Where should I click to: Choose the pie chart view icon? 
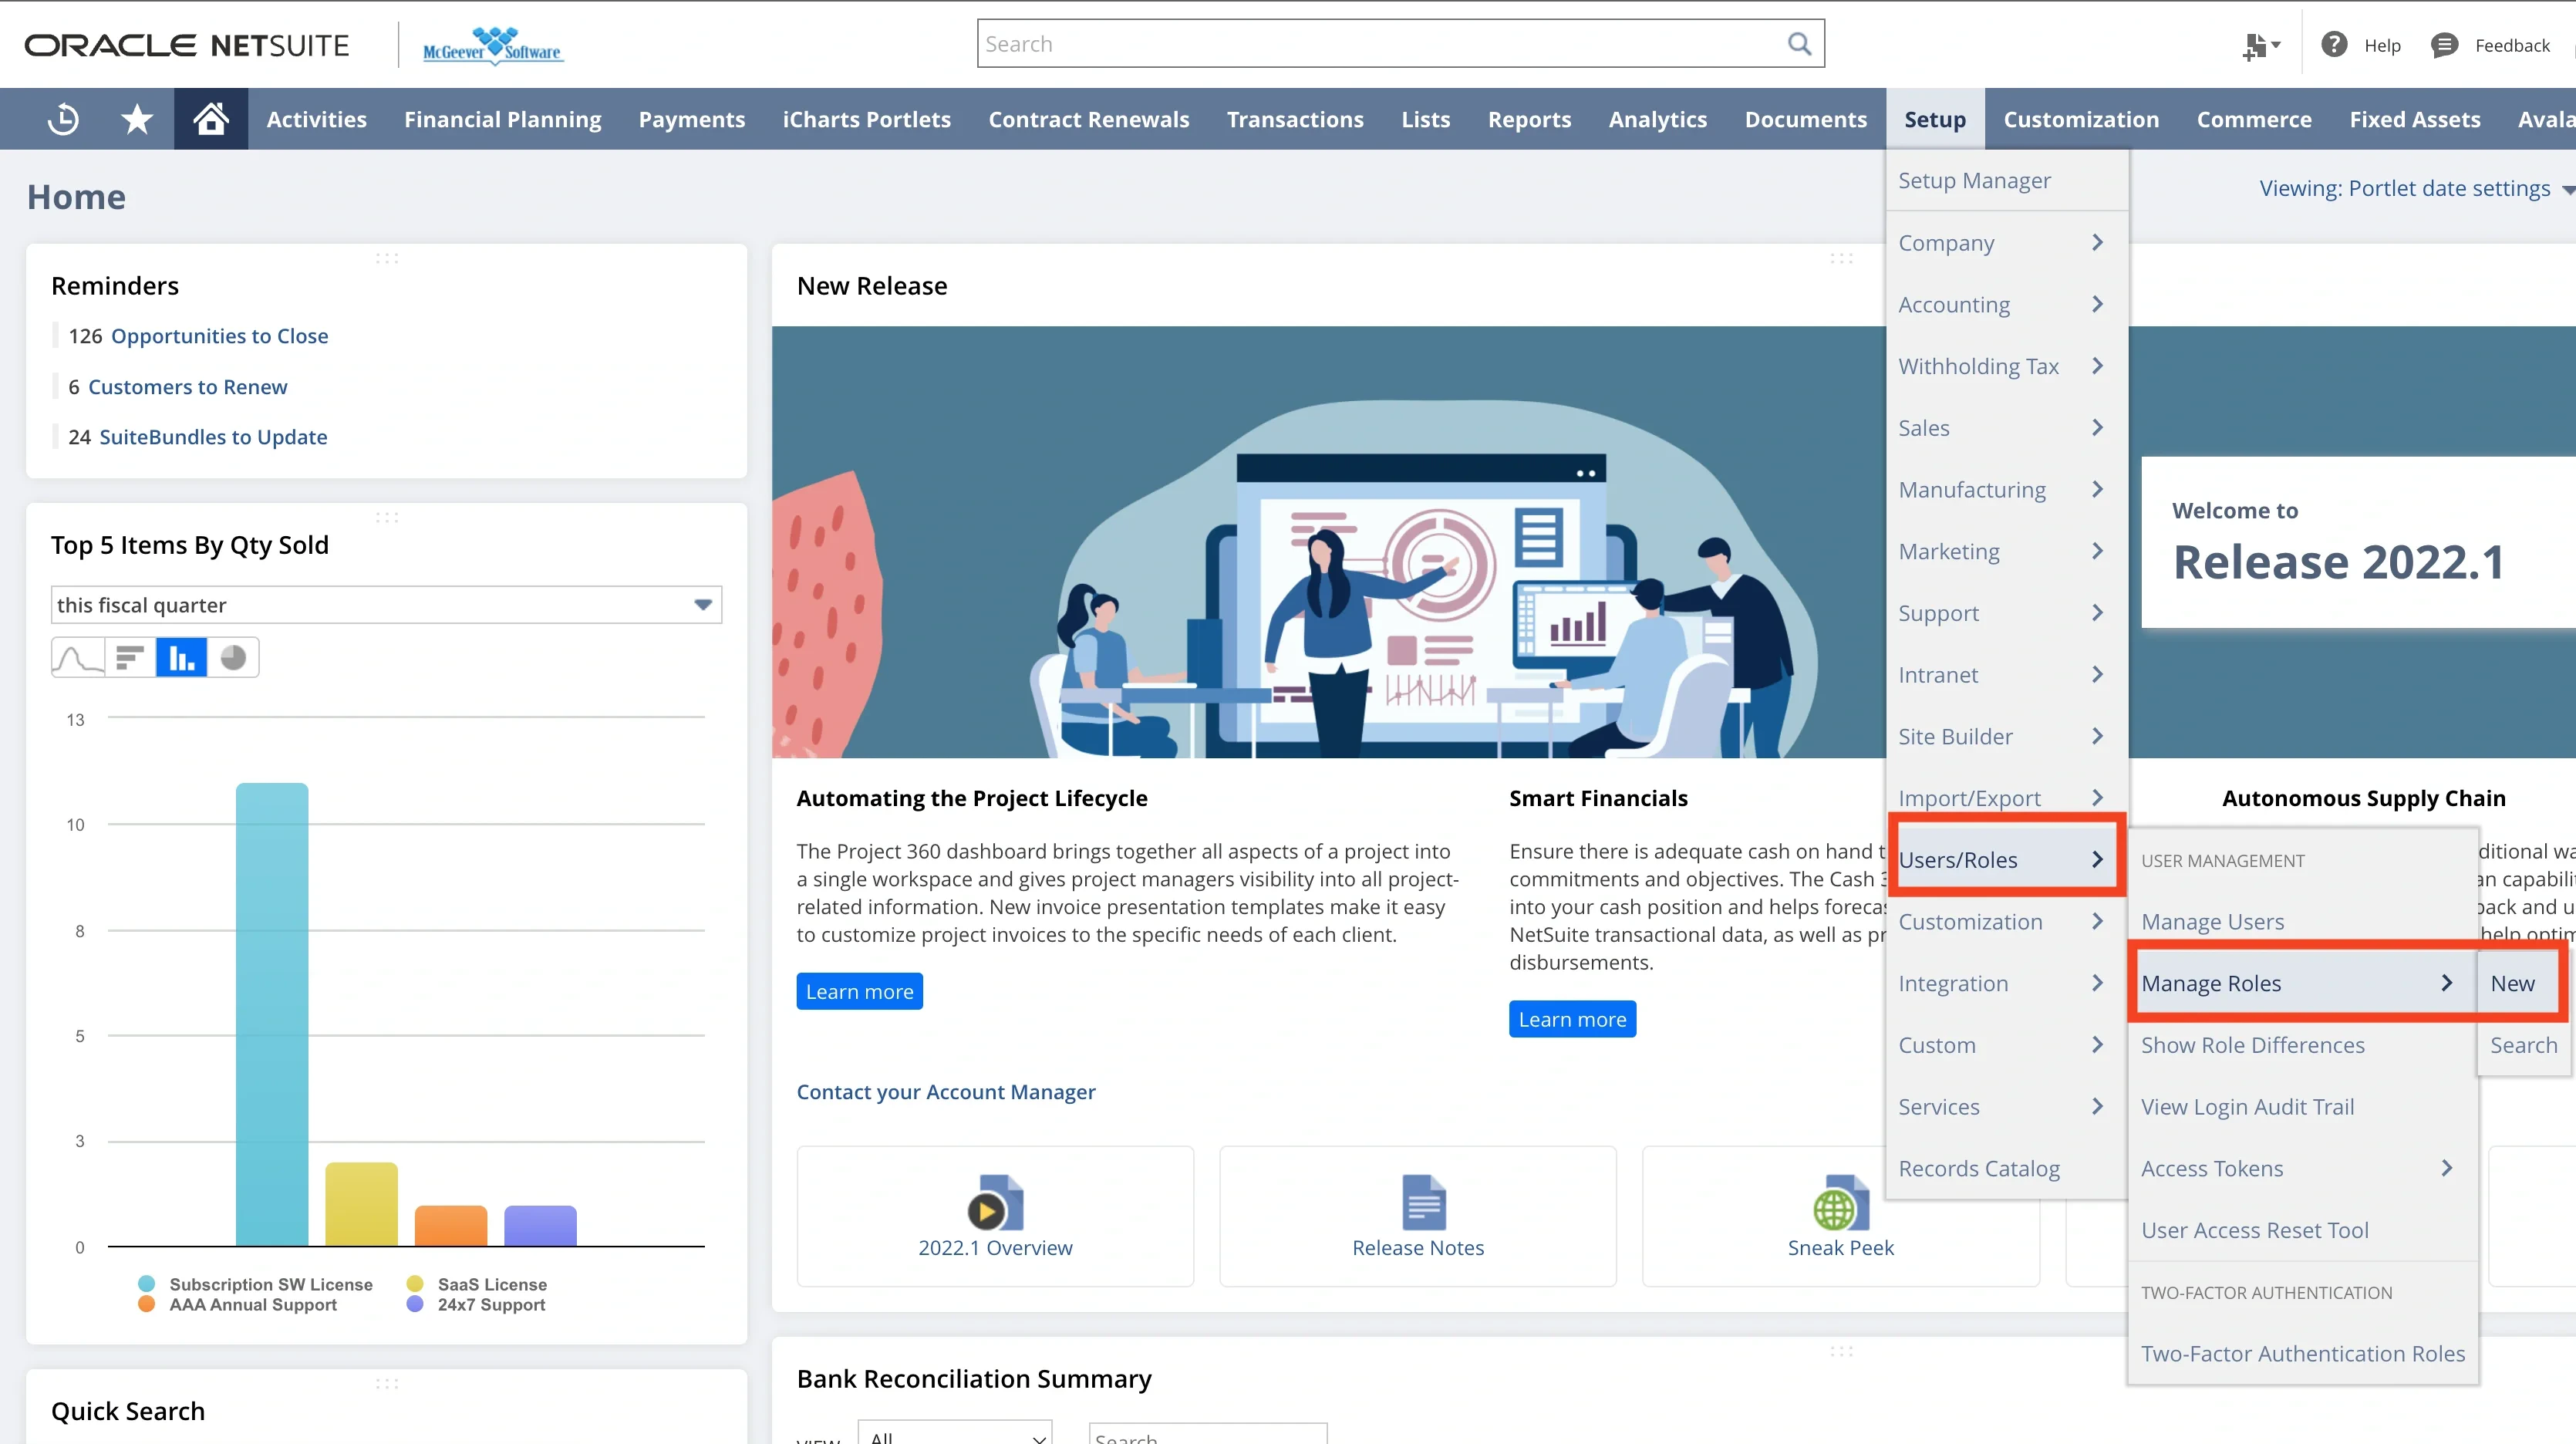(x=234, y=657)
